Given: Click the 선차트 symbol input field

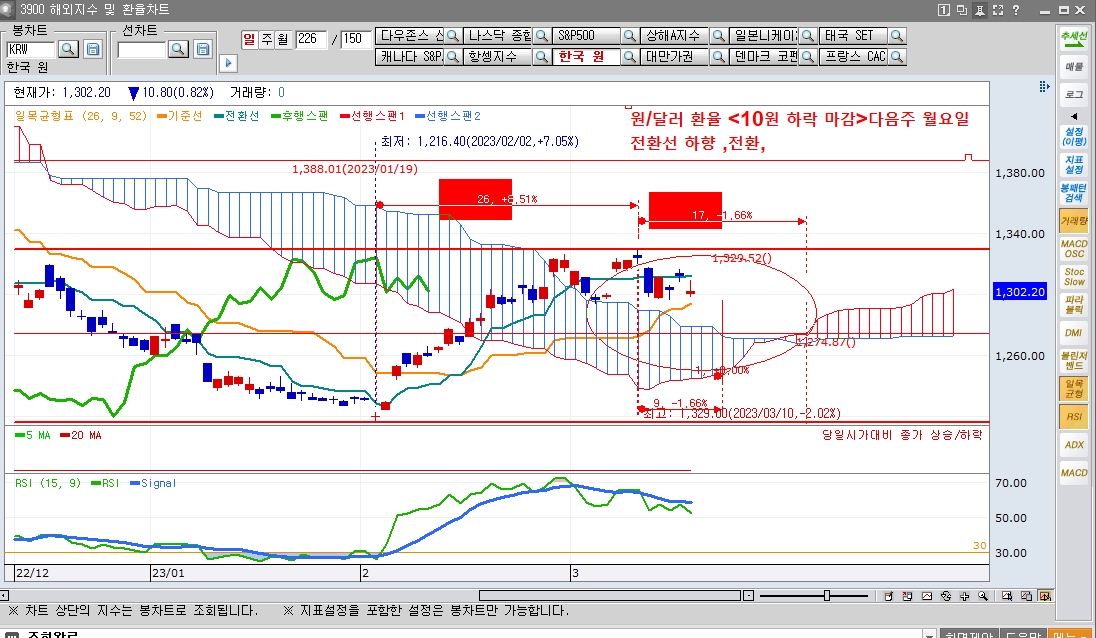Looking at the screenshot, I should pos(141,50).
